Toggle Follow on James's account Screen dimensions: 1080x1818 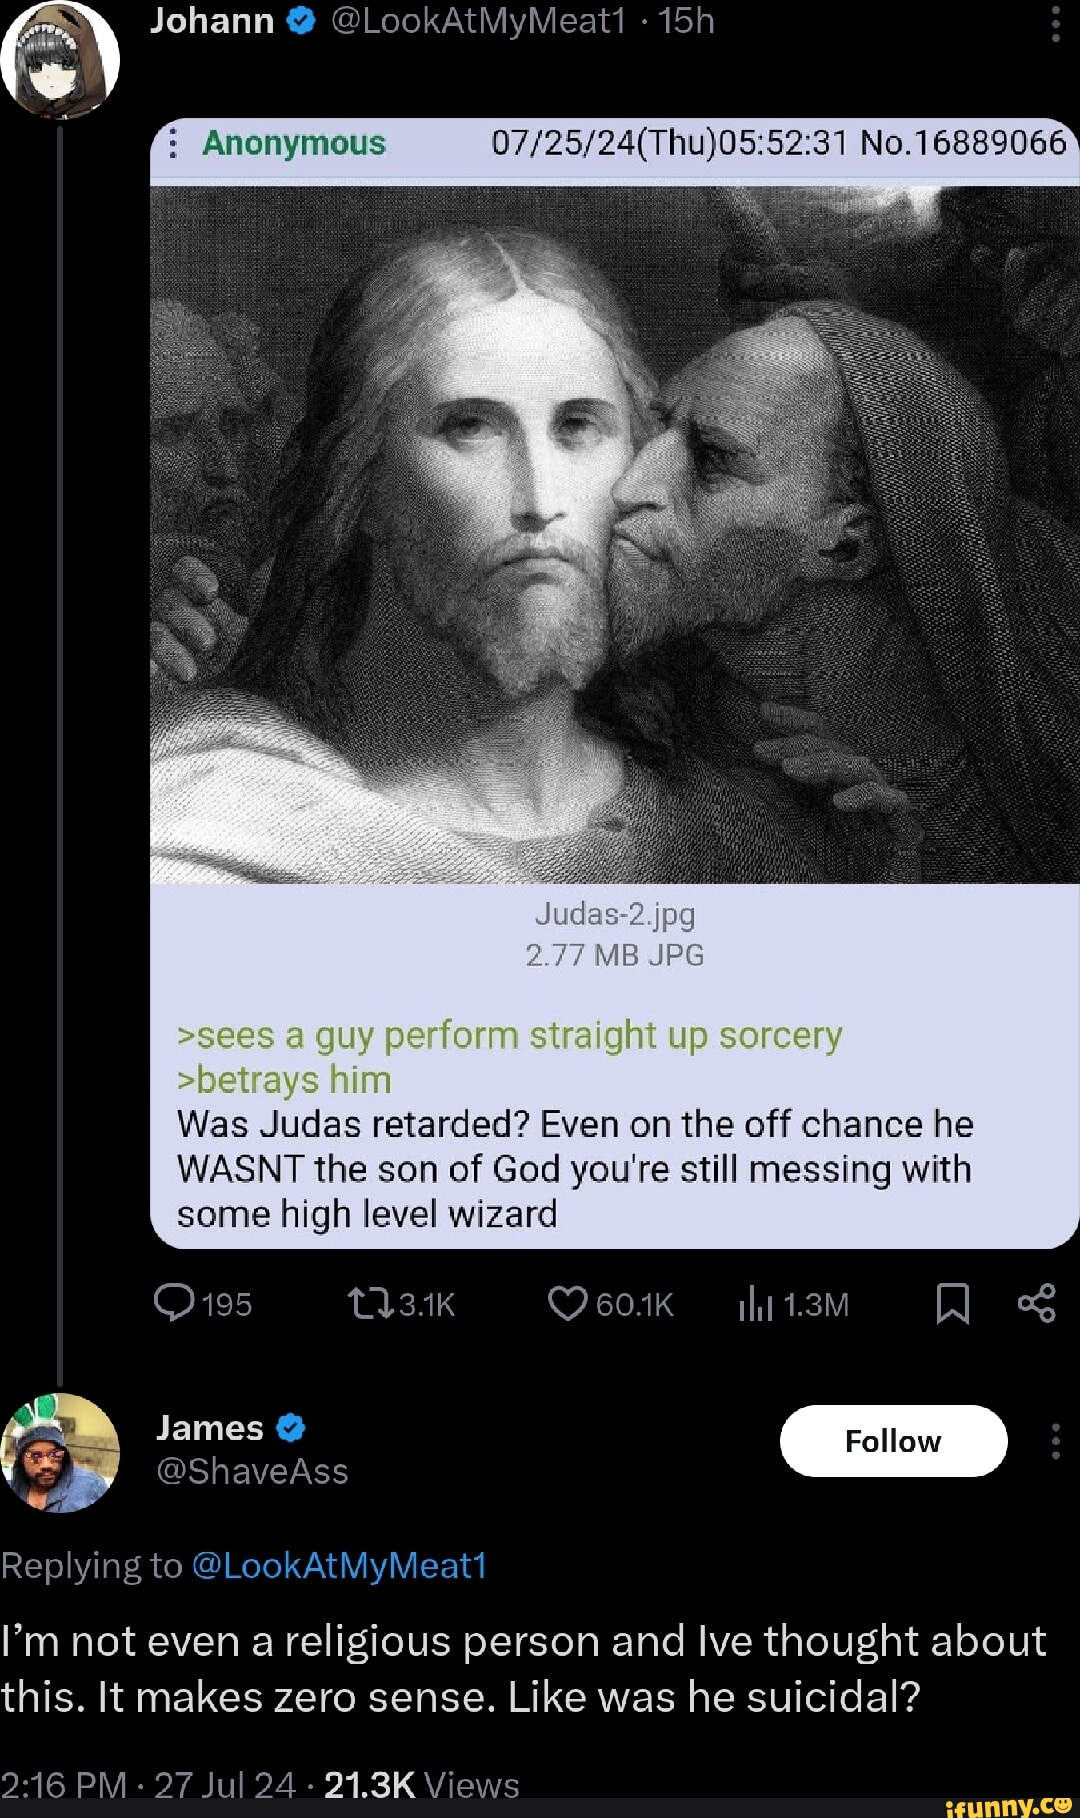(894, 1441)
